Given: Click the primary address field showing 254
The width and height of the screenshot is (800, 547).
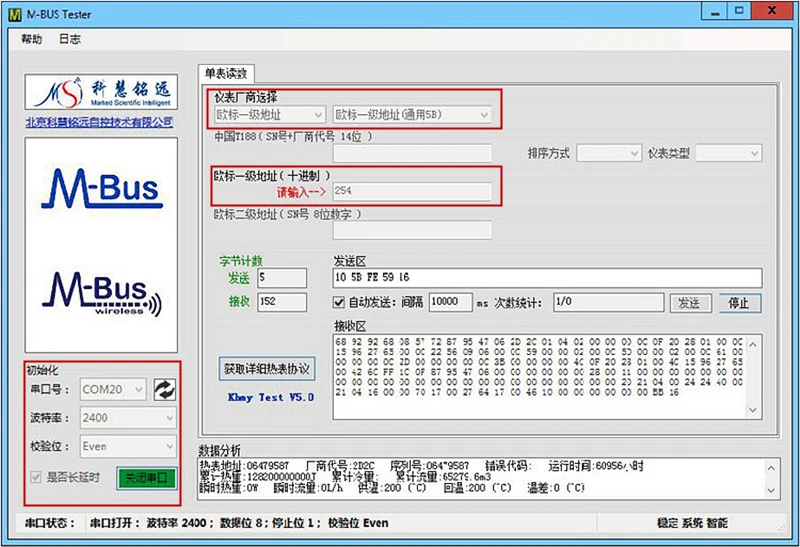Looking at the screenshot, I should click(412, 191).
